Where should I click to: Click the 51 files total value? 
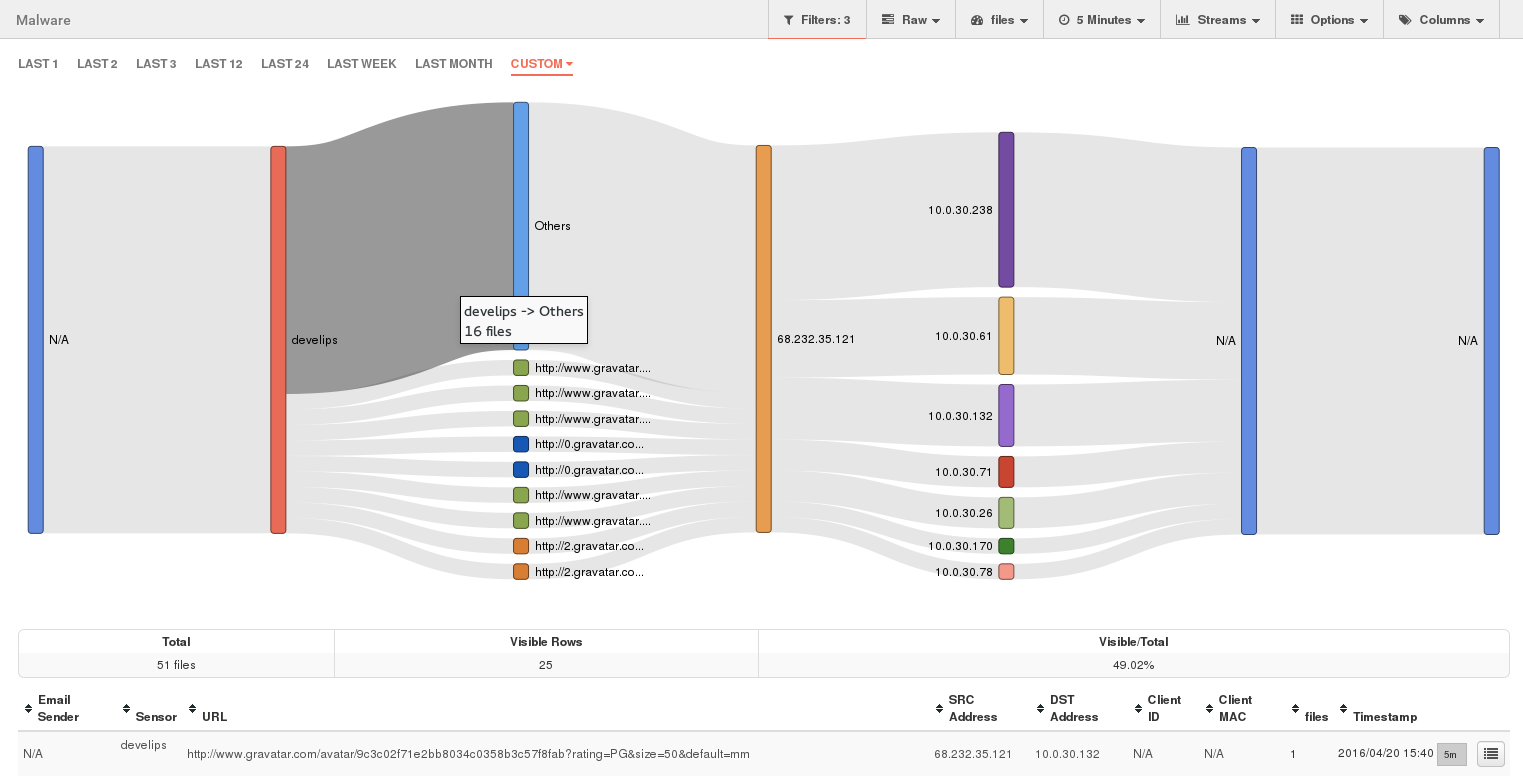pos(176,665)
